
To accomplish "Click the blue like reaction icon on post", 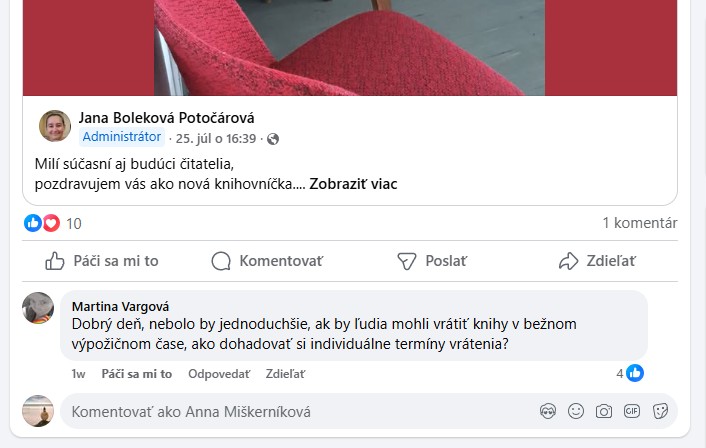I will [x=33, y=223].
